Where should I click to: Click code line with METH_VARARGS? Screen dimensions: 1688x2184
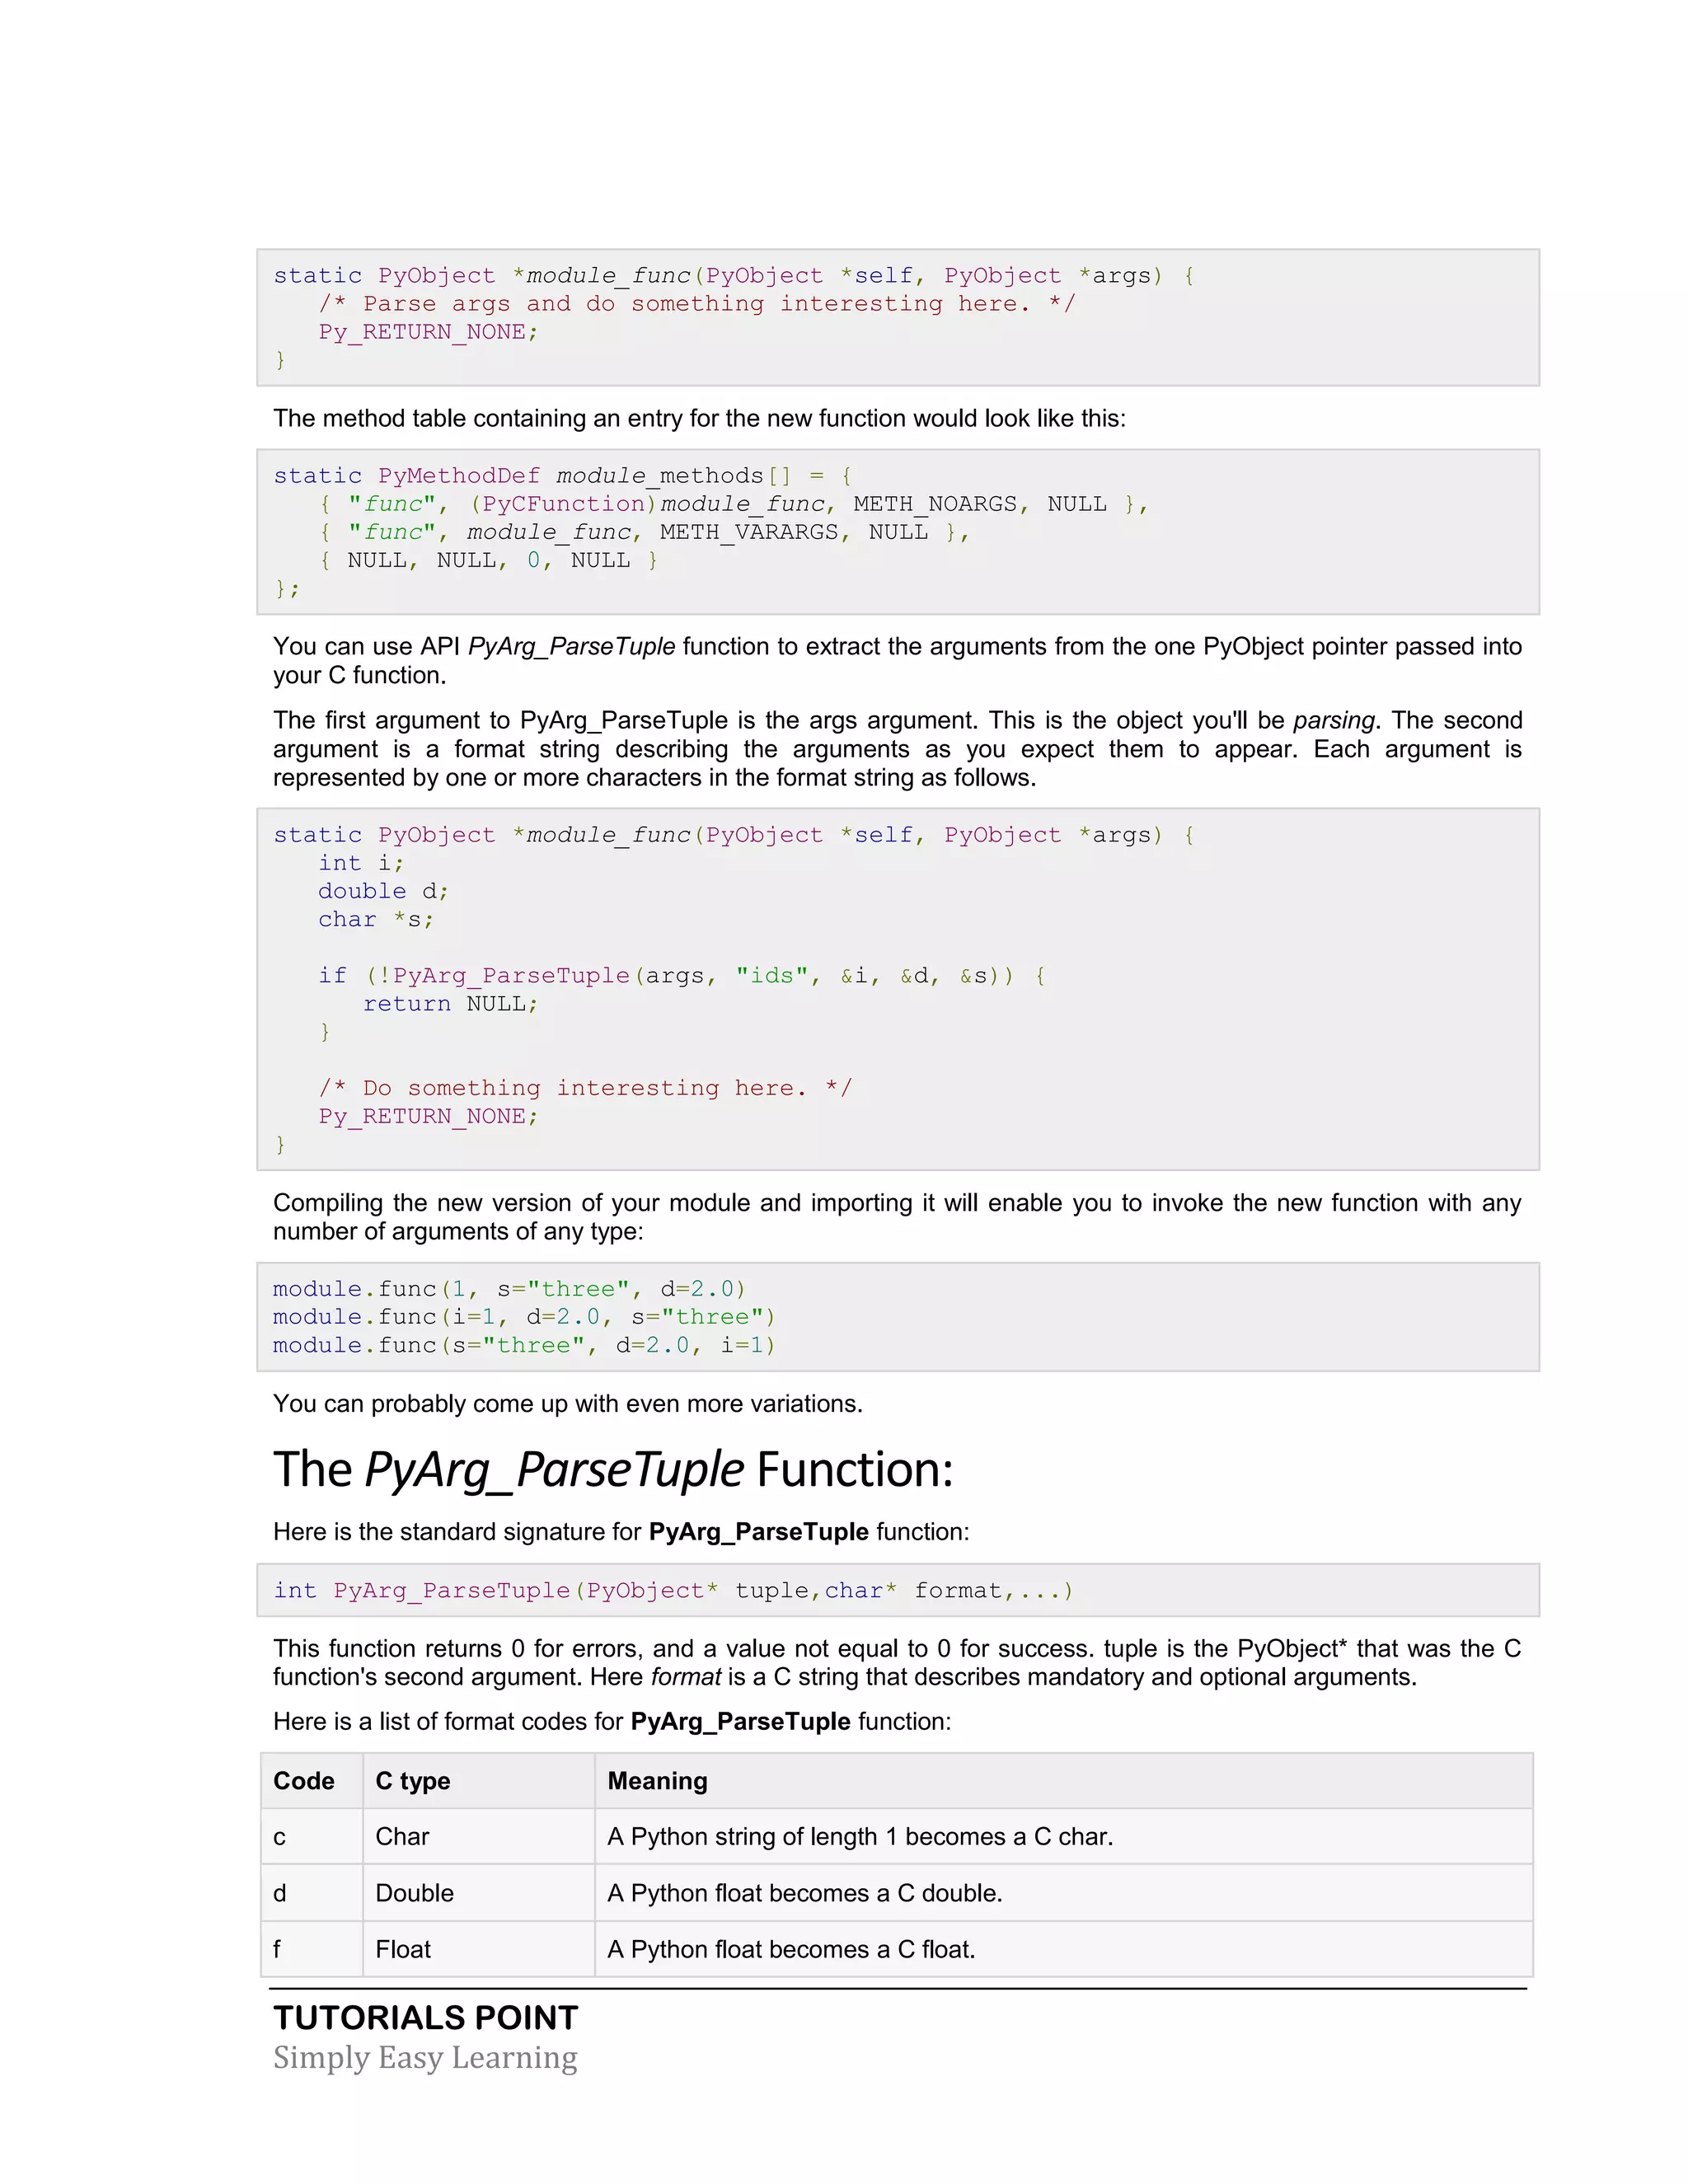pos(644,532)
